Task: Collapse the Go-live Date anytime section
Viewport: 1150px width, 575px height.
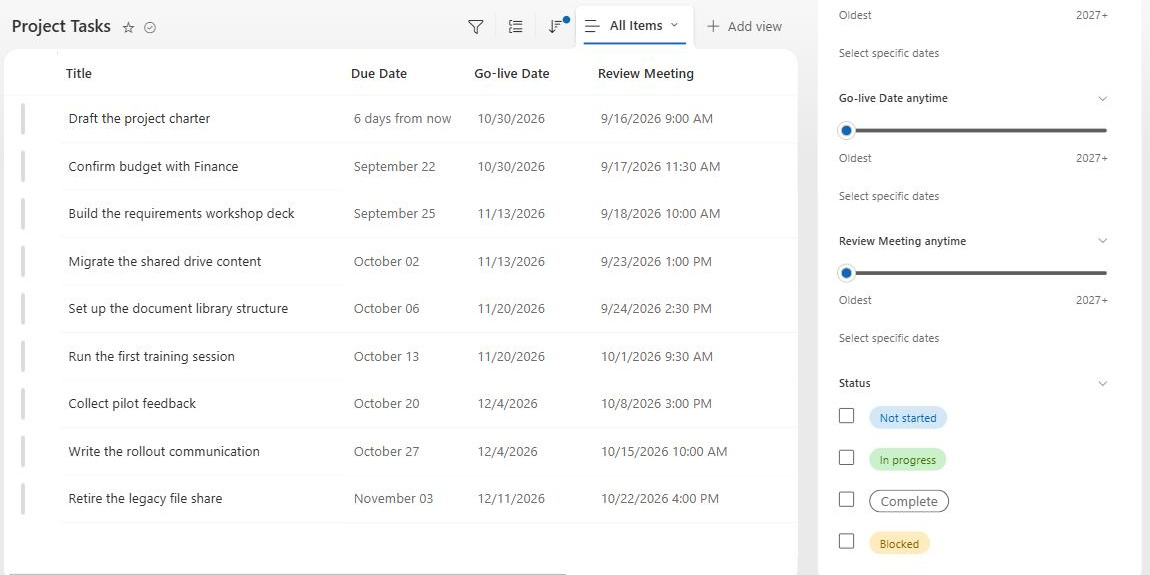Action: [x=1102, y=98]
